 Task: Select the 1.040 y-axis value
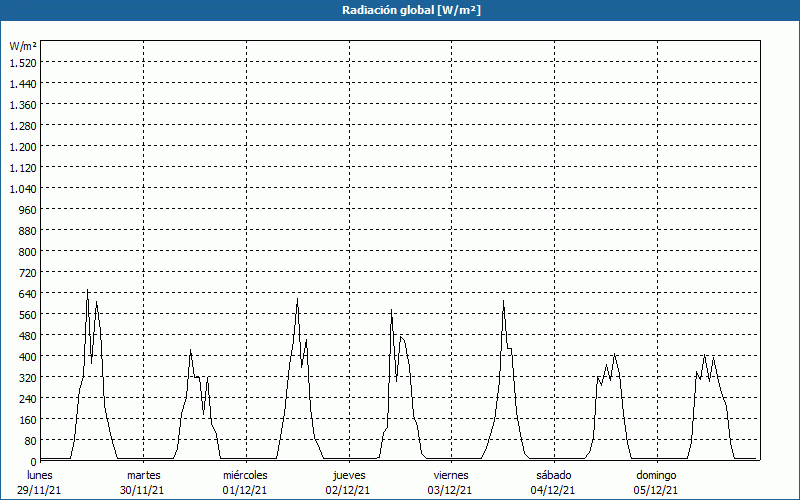click(x=23, y=189)
